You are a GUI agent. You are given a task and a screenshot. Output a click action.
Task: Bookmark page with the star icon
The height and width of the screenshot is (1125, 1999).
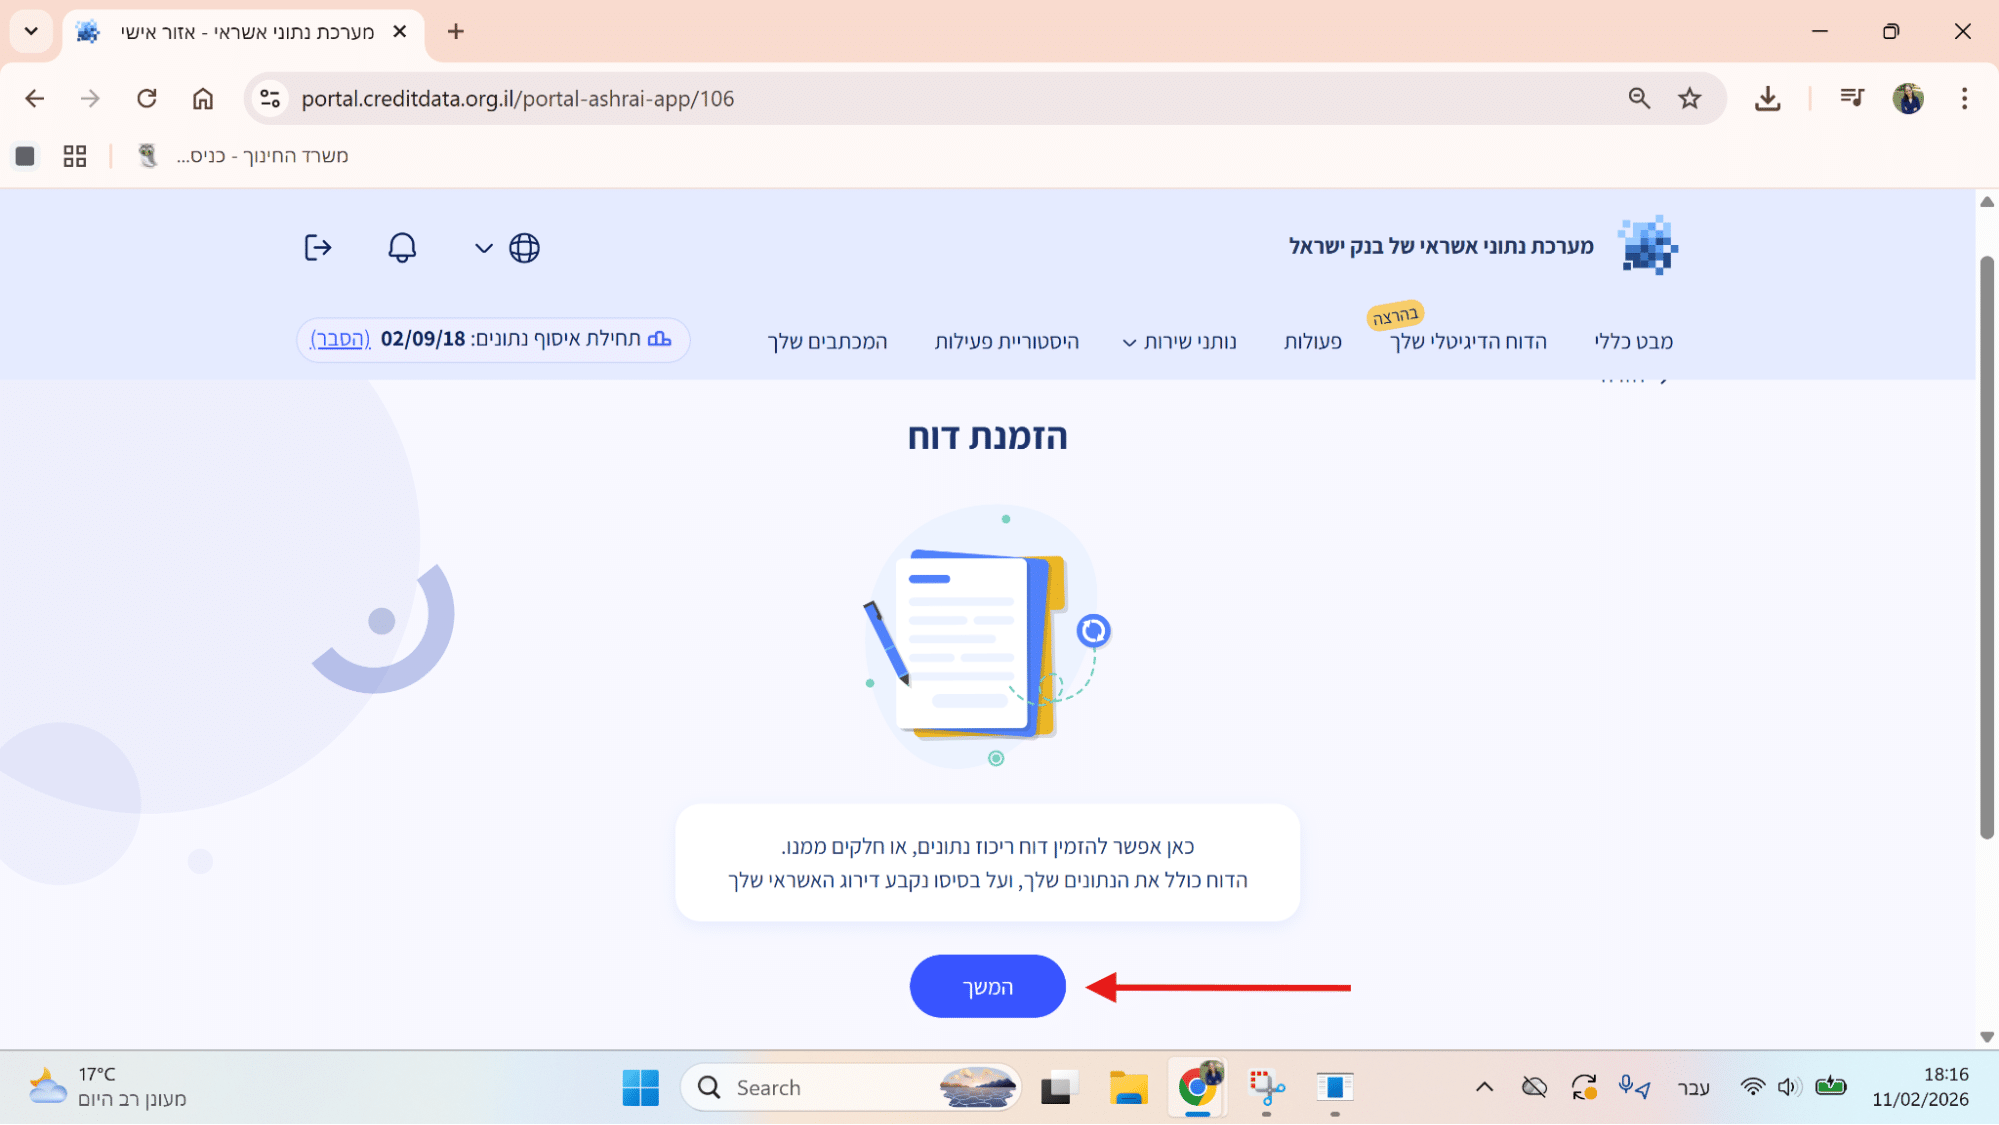1689,98
